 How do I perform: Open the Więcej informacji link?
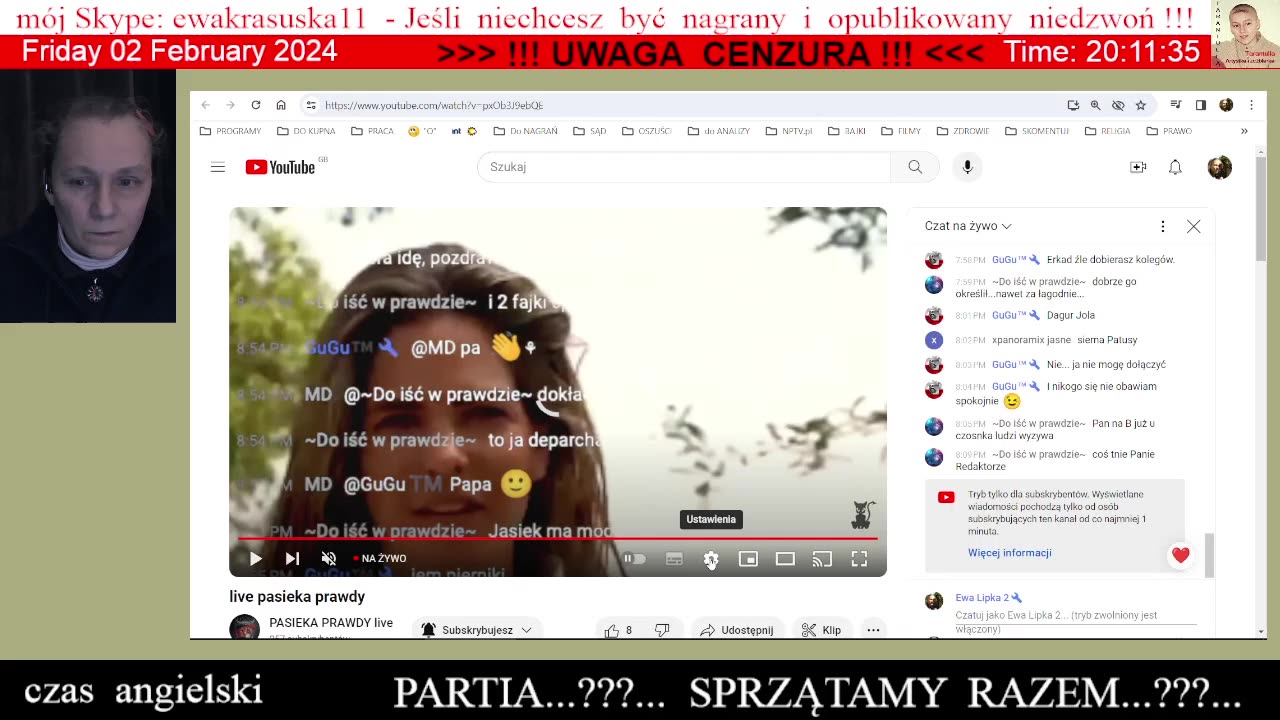tap(1009, 553)
